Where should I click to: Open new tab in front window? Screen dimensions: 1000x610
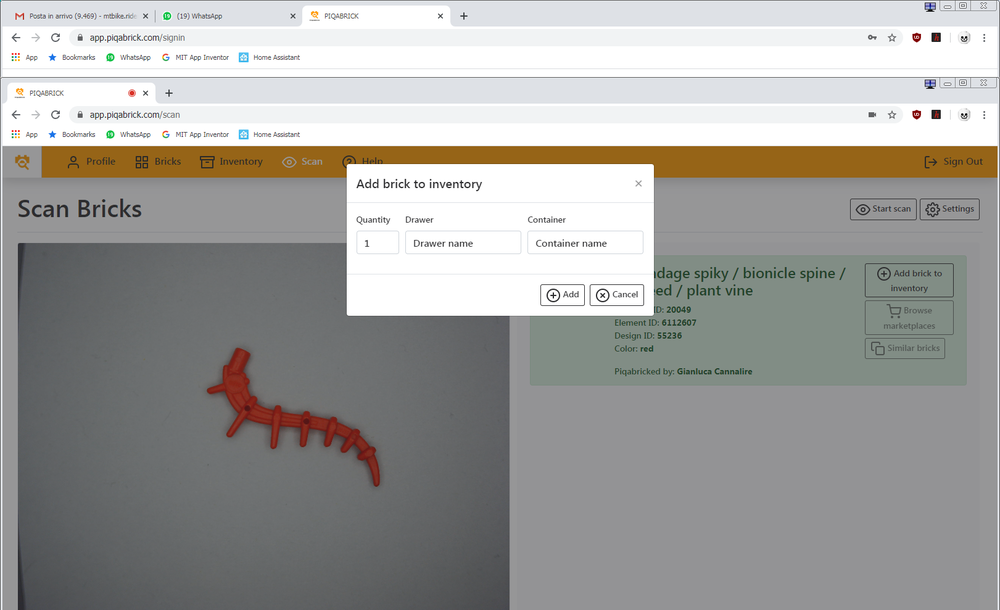[169, 93]
